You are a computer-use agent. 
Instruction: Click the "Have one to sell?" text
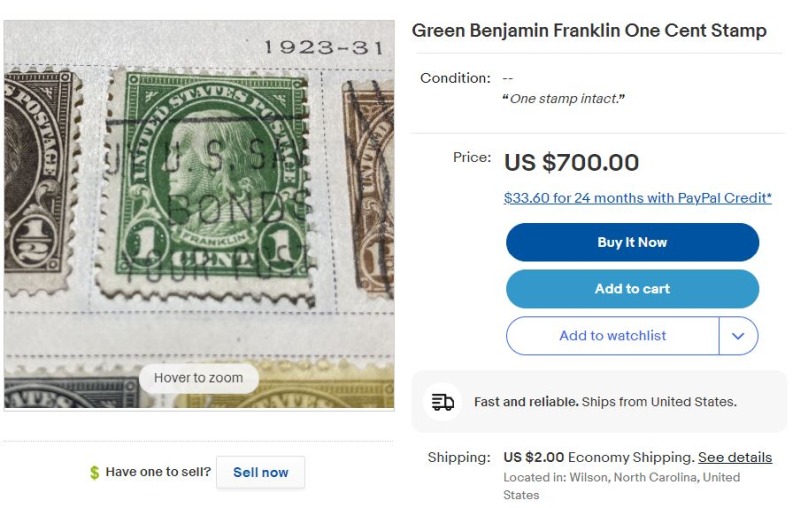click(158, 472)
